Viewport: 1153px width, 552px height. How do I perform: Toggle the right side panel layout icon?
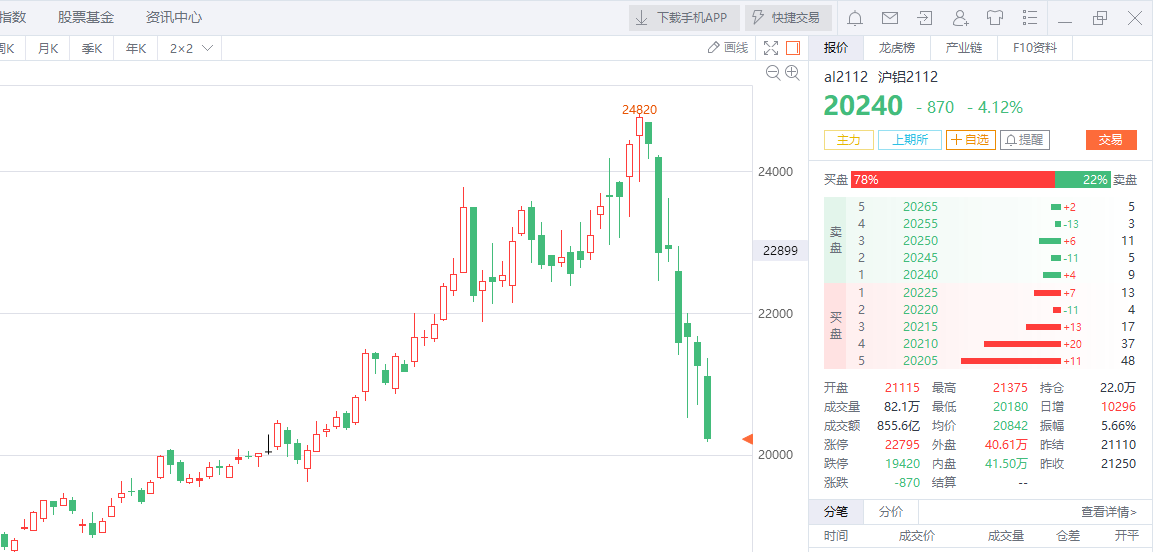tap(793, 48)
